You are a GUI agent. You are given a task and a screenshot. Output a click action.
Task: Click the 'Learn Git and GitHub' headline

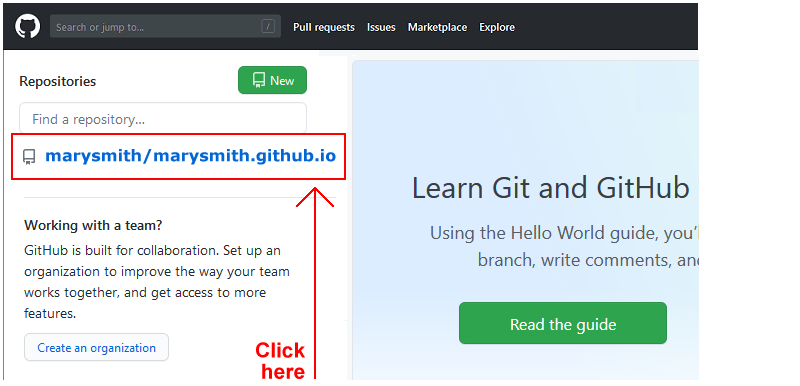(551, 188)
